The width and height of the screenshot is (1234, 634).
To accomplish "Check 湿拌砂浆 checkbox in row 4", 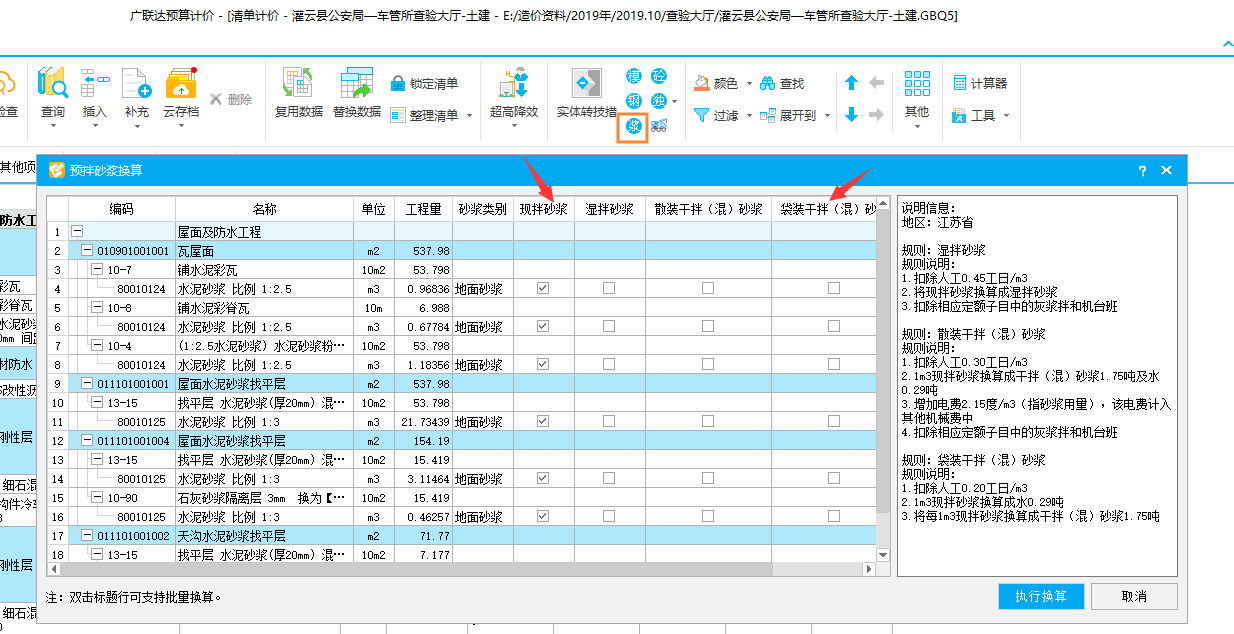I will click(609, 288).
